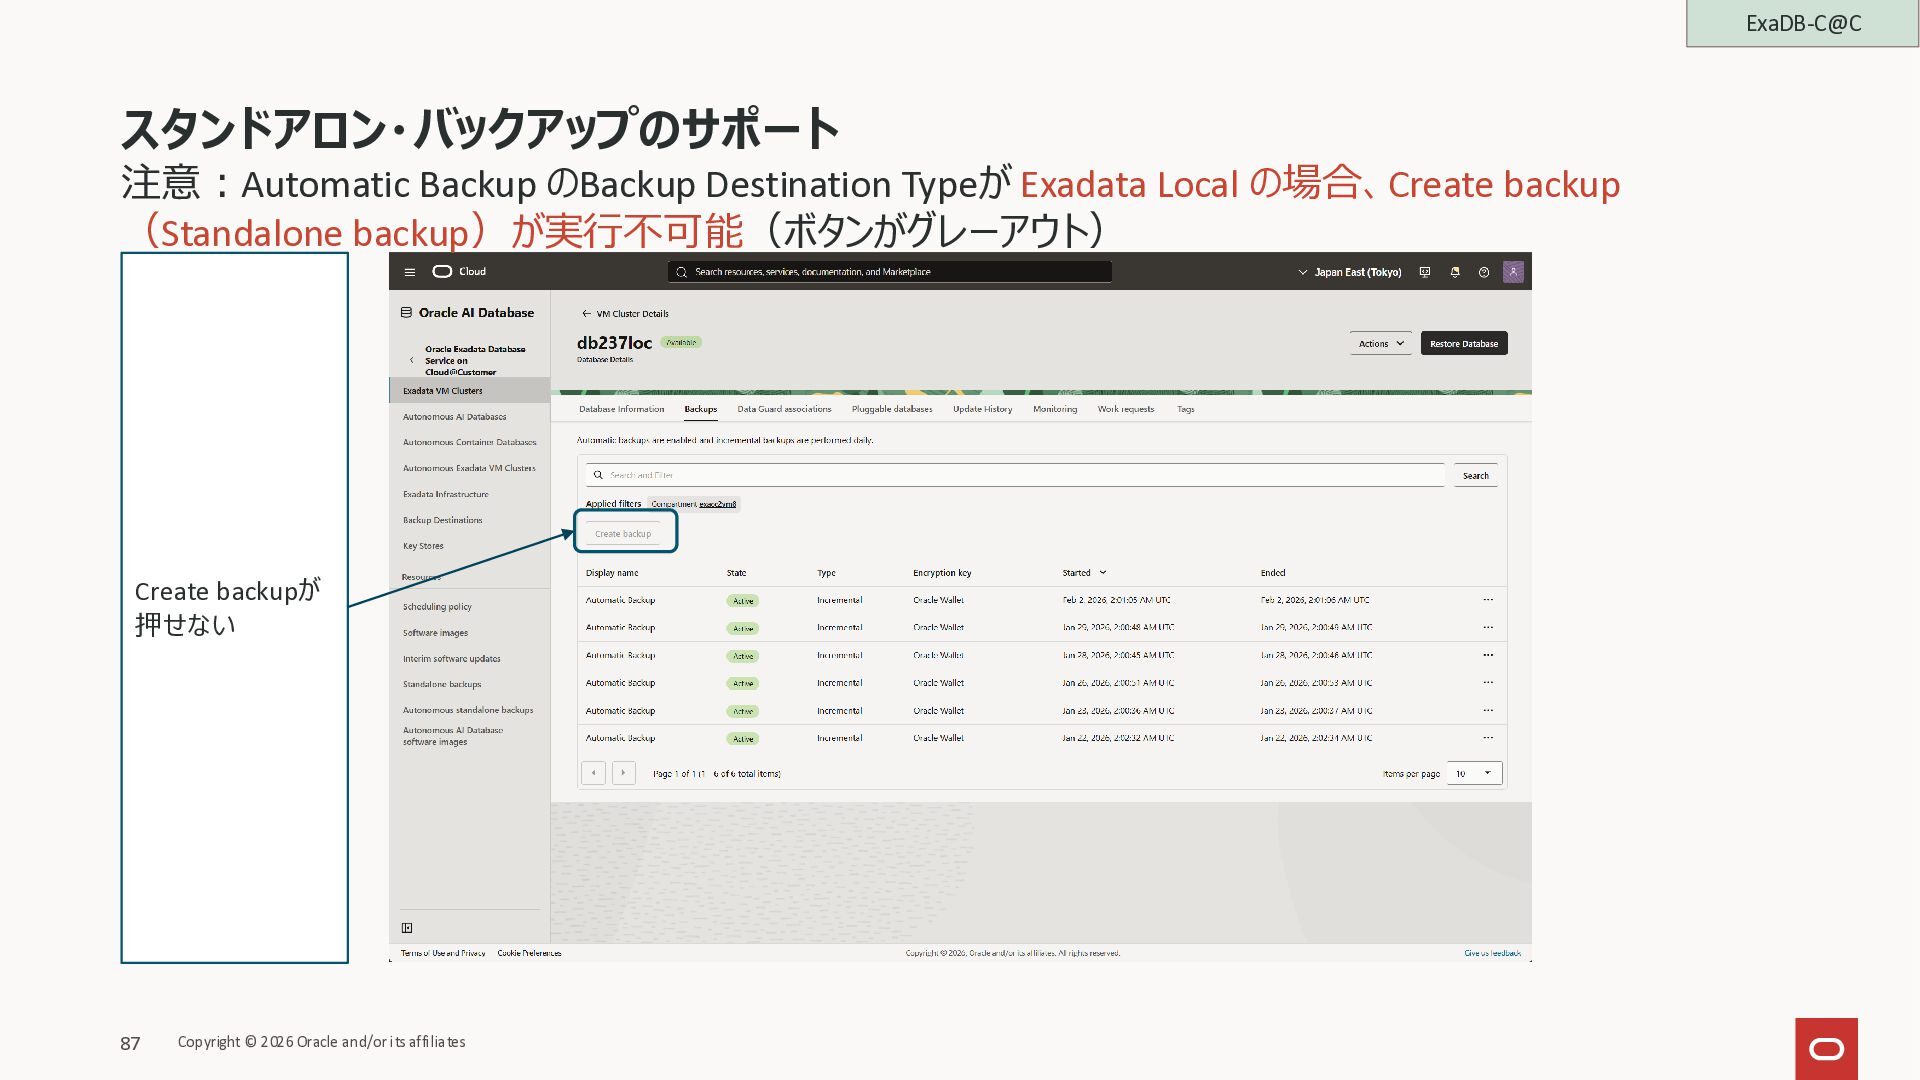Open the Items per page dropdown
1920x1080 pixels.
click(x=1474, y=773)
